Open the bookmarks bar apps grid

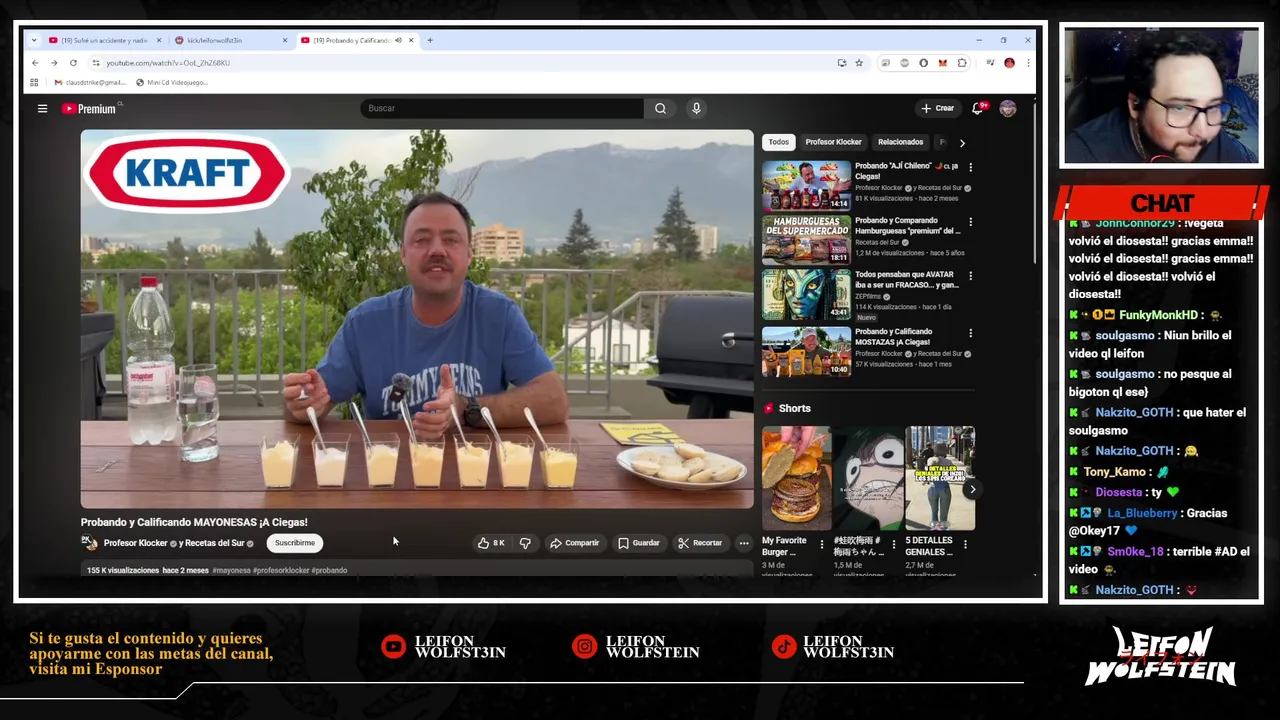34,82
